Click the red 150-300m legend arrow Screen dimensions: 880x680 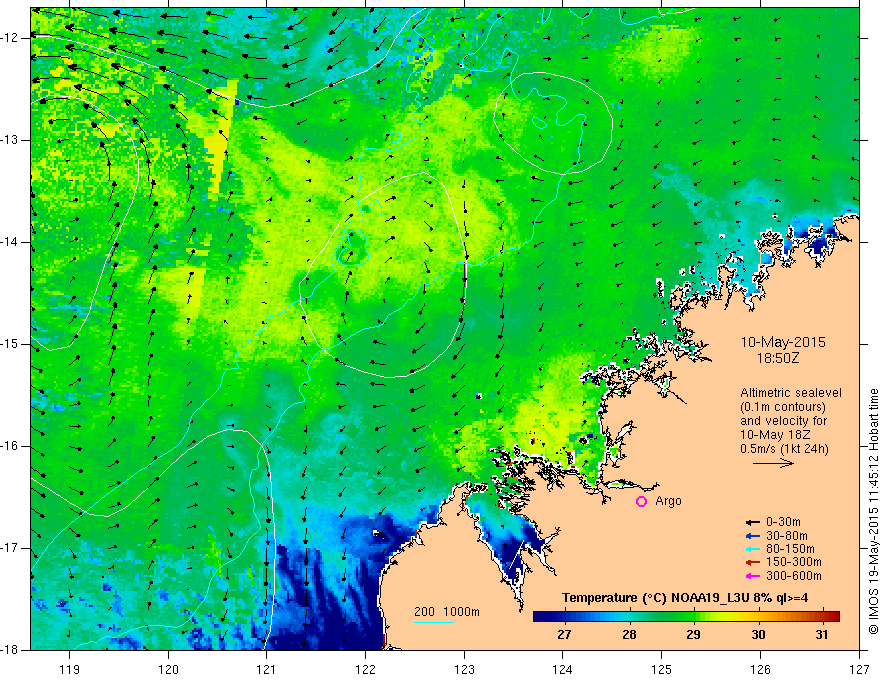[752, 563]
